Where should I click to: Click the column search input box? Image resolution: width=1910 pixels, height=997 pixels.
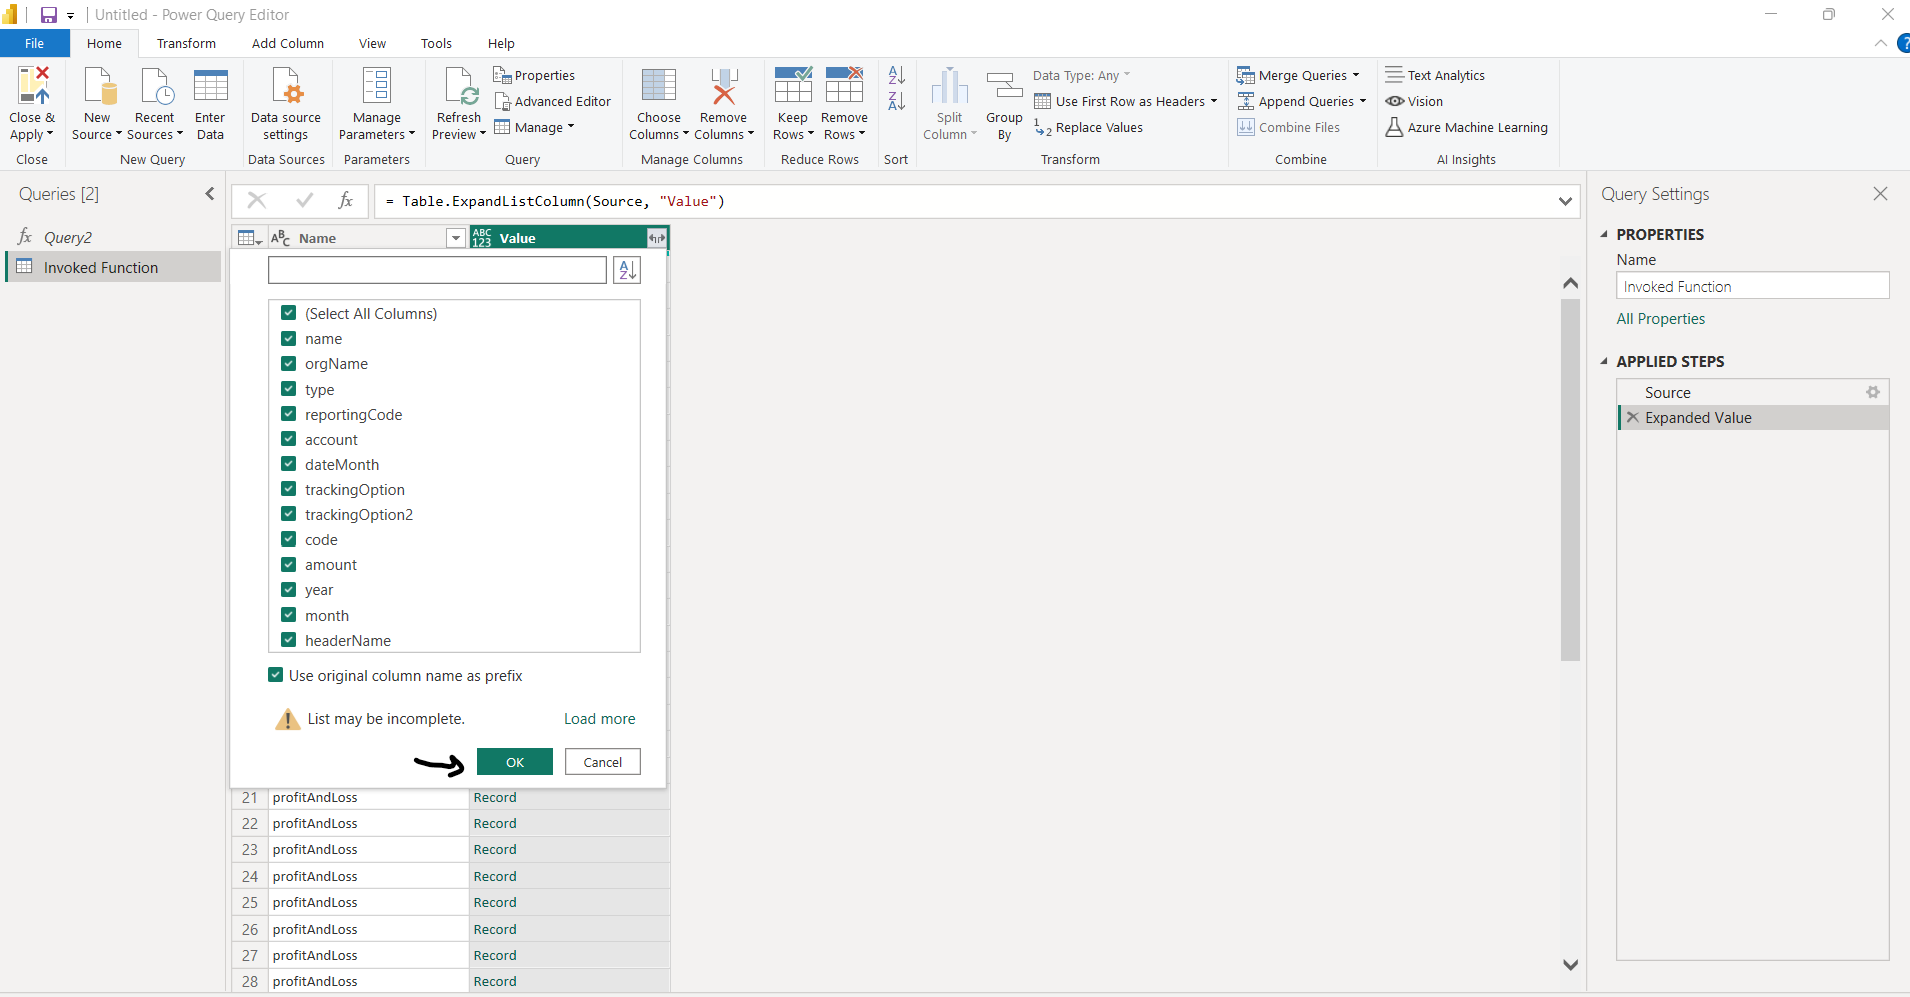[x=437, y=270]
